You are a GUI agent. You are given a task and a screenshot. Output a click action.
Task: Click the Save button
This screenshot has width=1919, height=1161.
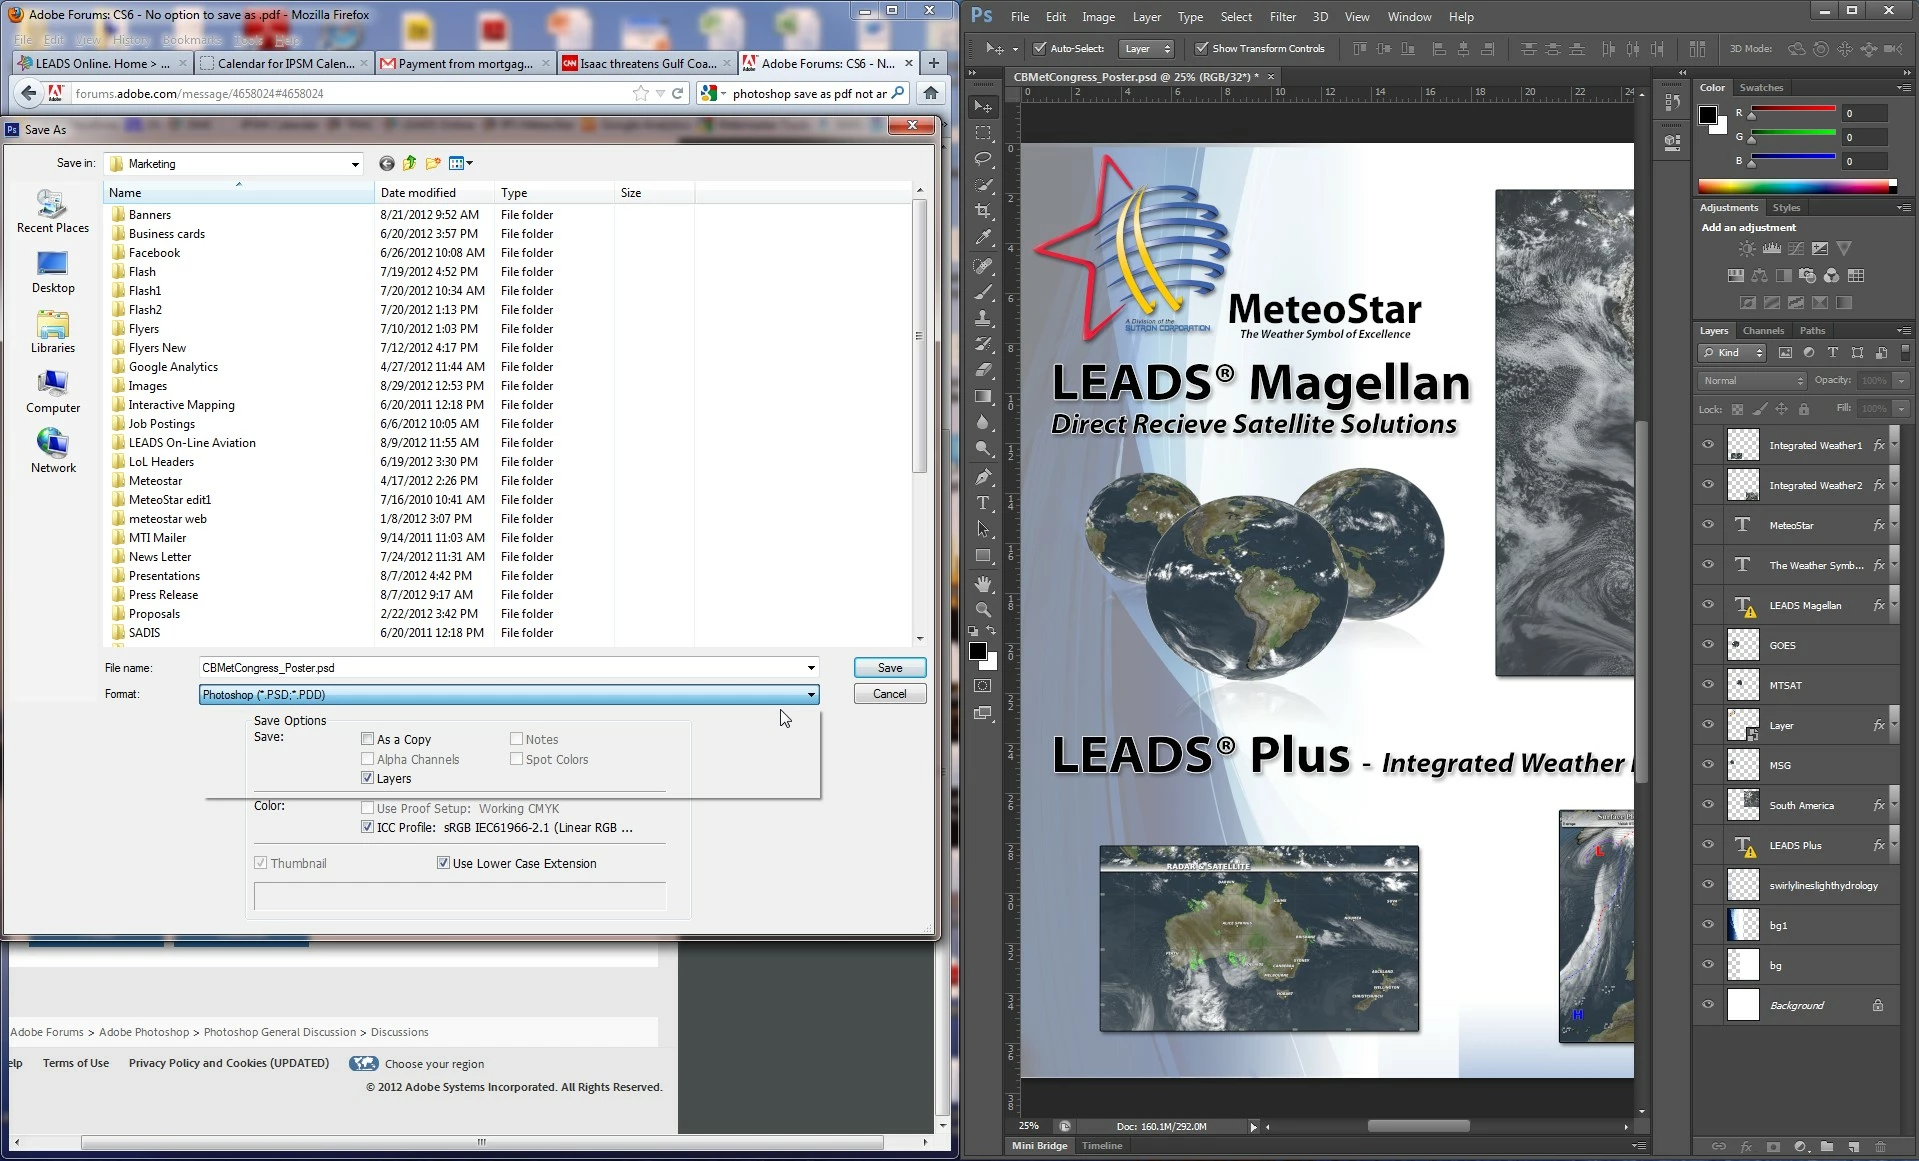890,667
